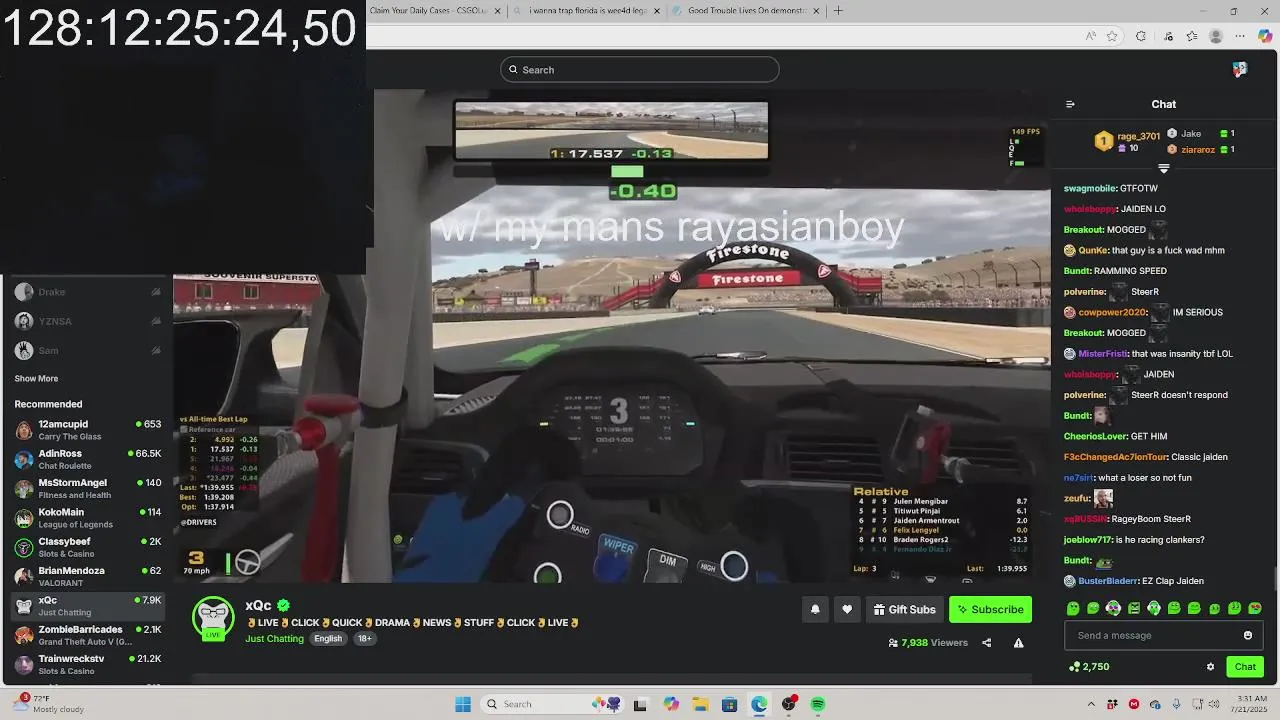Switch to Claim Your Daily Cases tab
Image resolution: width=1280 pixels, height=720 pixels.
click(x=436, y=10)
